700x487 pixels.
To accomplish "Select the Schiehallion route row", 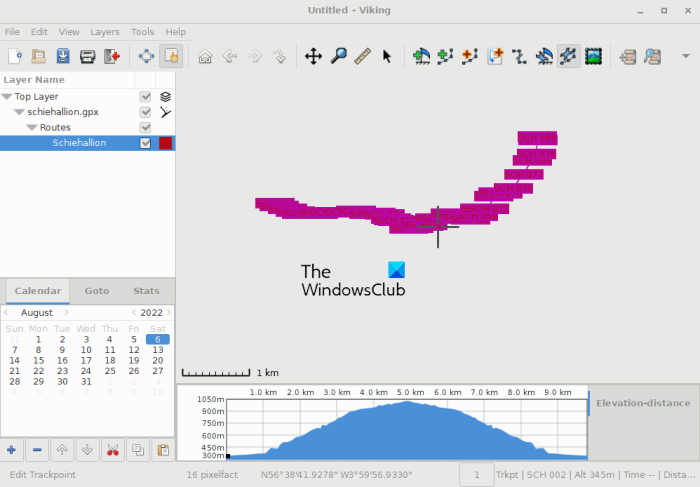I will pyautogui.click(x=88, y=143).
